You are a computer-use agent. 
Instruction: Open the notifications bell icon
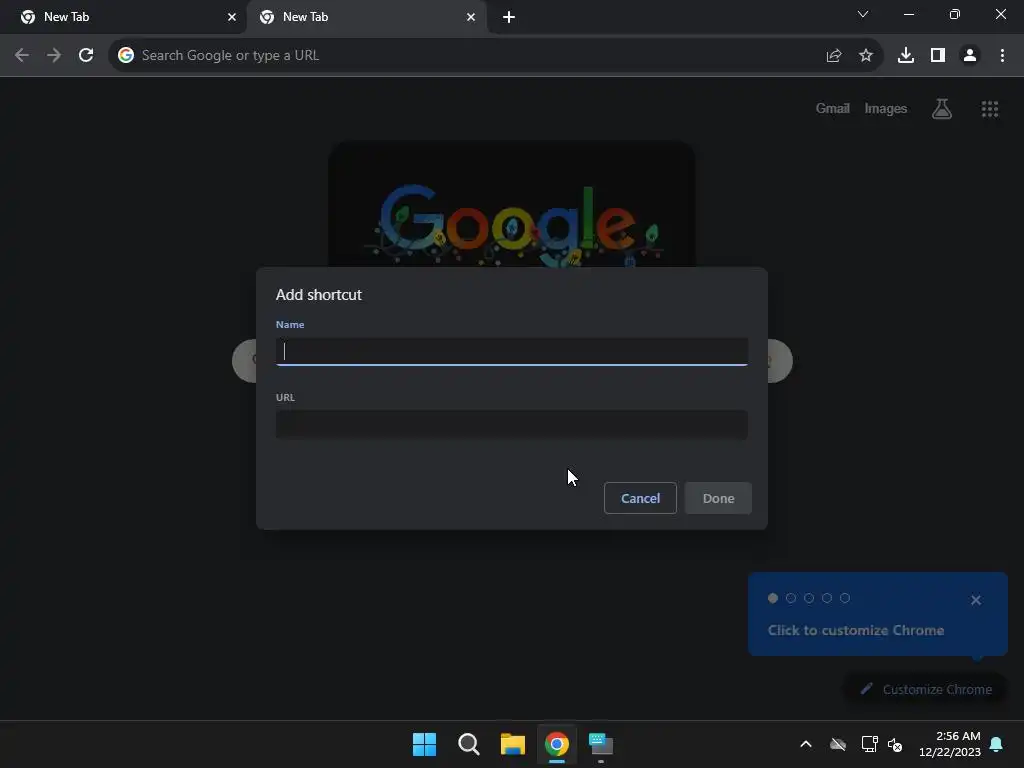[997, 744]
